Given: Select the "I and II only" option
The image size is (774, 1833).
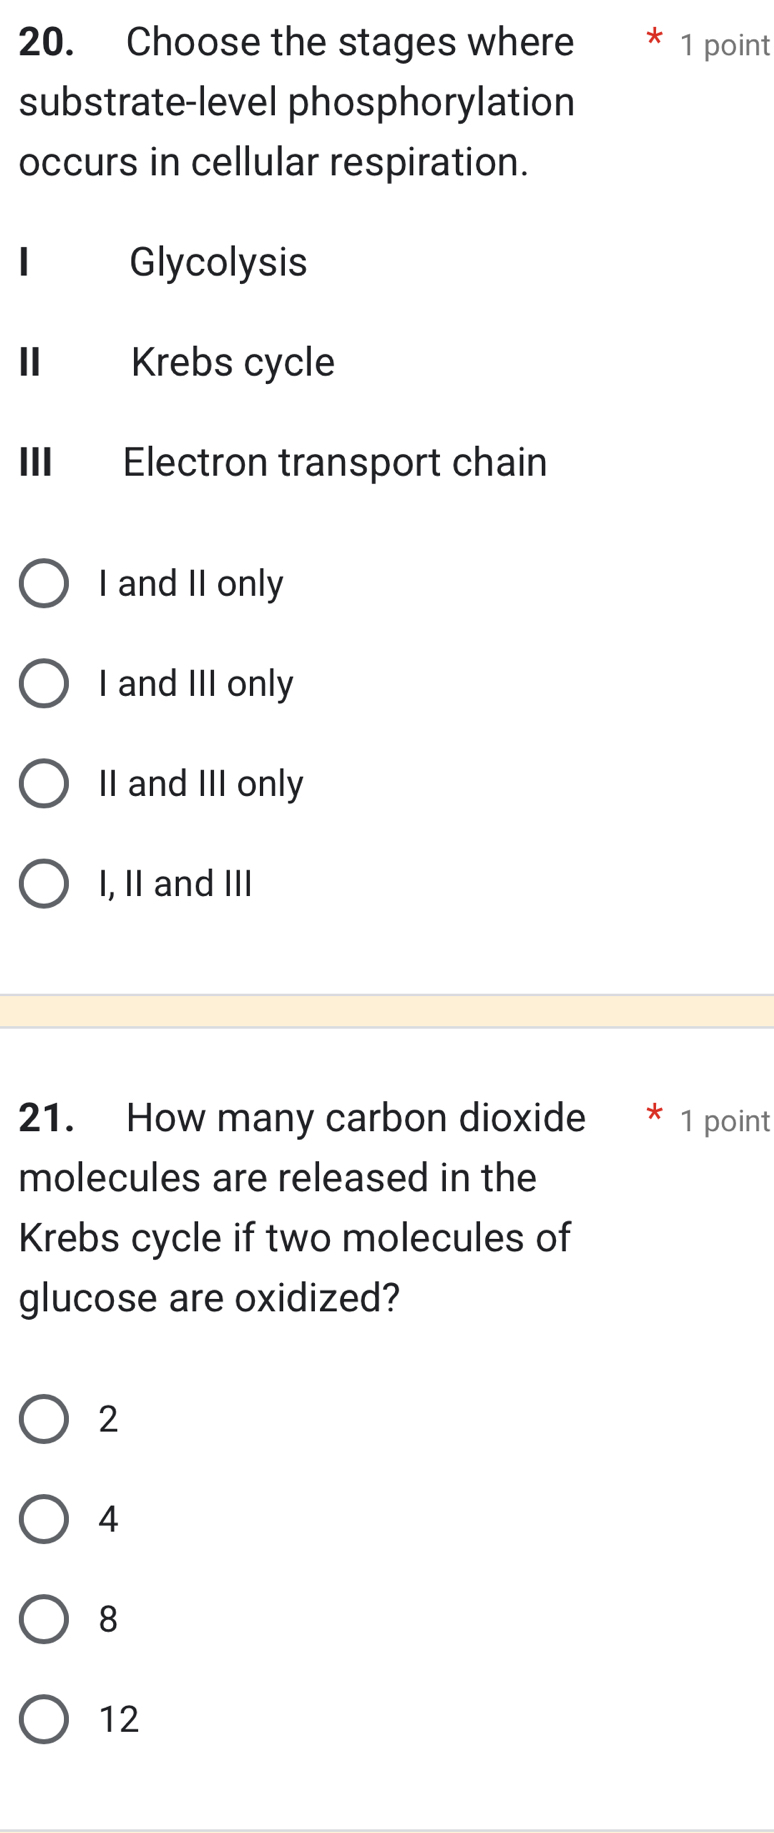Looking at the screenshot, I should [x=44, y=582].
